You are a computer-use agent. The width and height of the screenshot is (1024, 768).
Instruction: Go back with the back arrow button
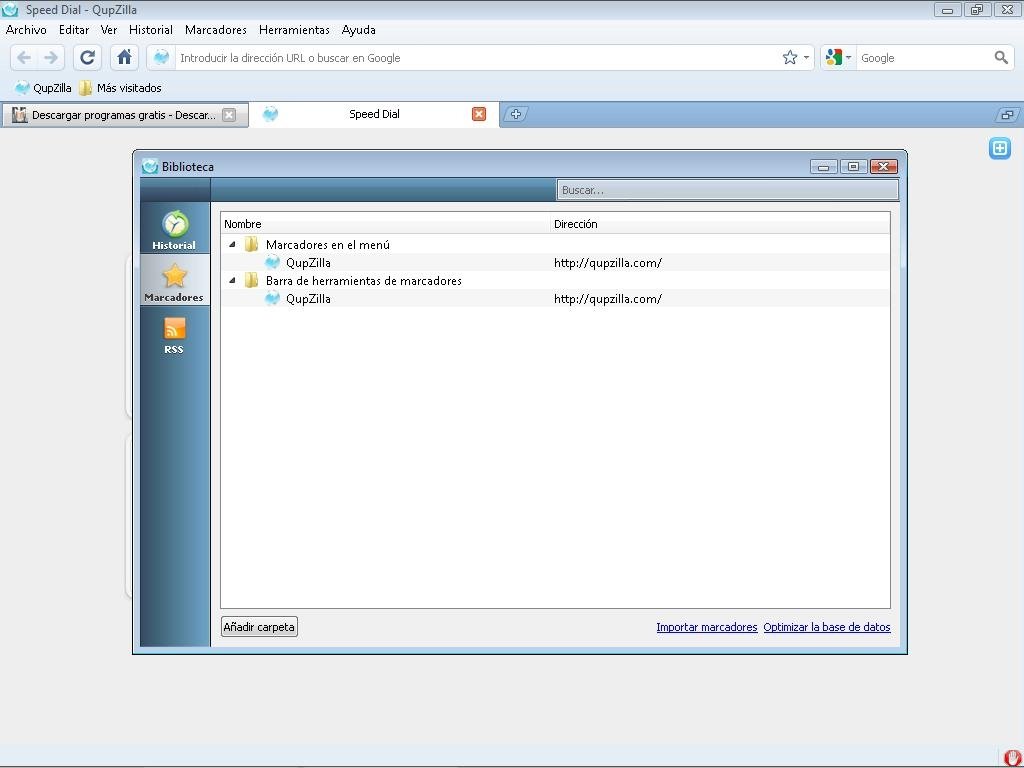pos(24,57)
